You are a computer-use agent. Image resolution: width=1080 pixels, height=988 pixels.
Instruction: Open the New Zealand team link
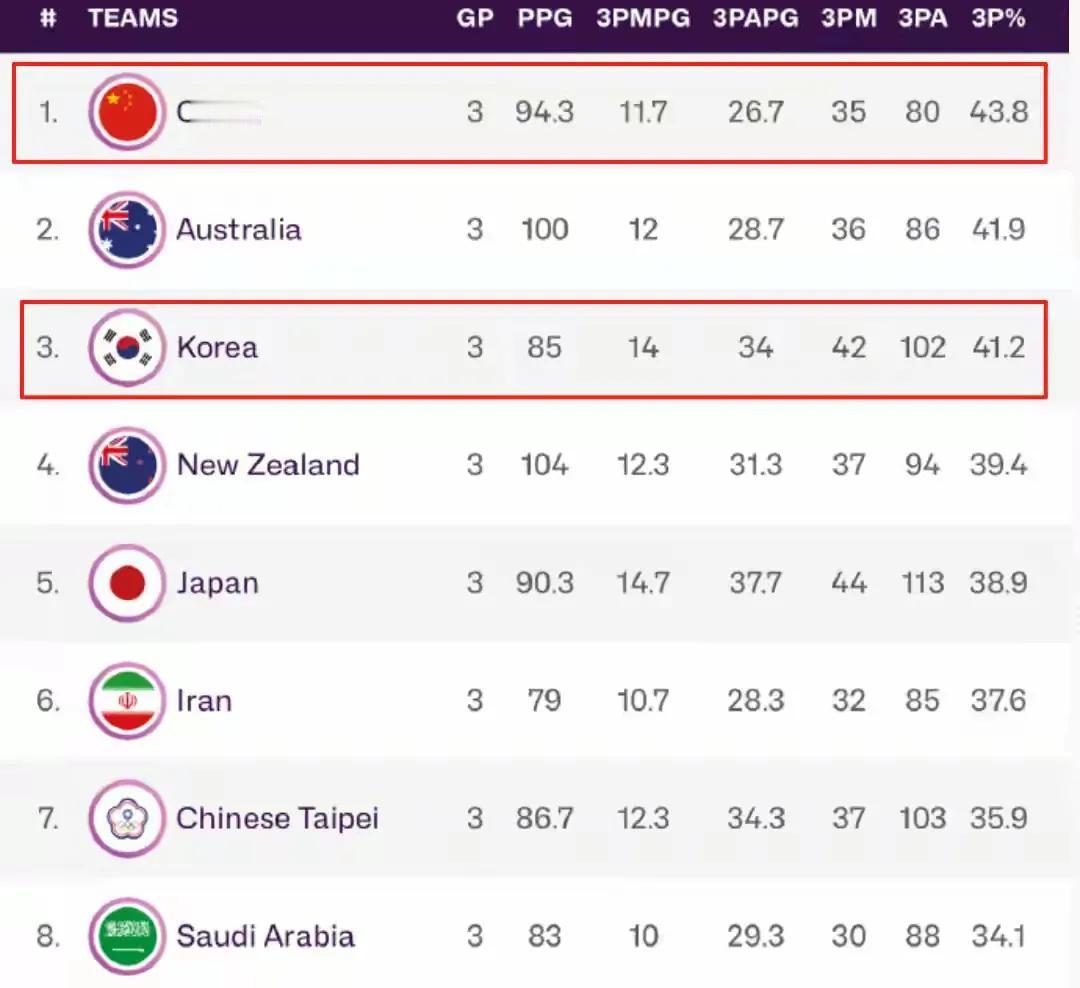click(268, 465)
